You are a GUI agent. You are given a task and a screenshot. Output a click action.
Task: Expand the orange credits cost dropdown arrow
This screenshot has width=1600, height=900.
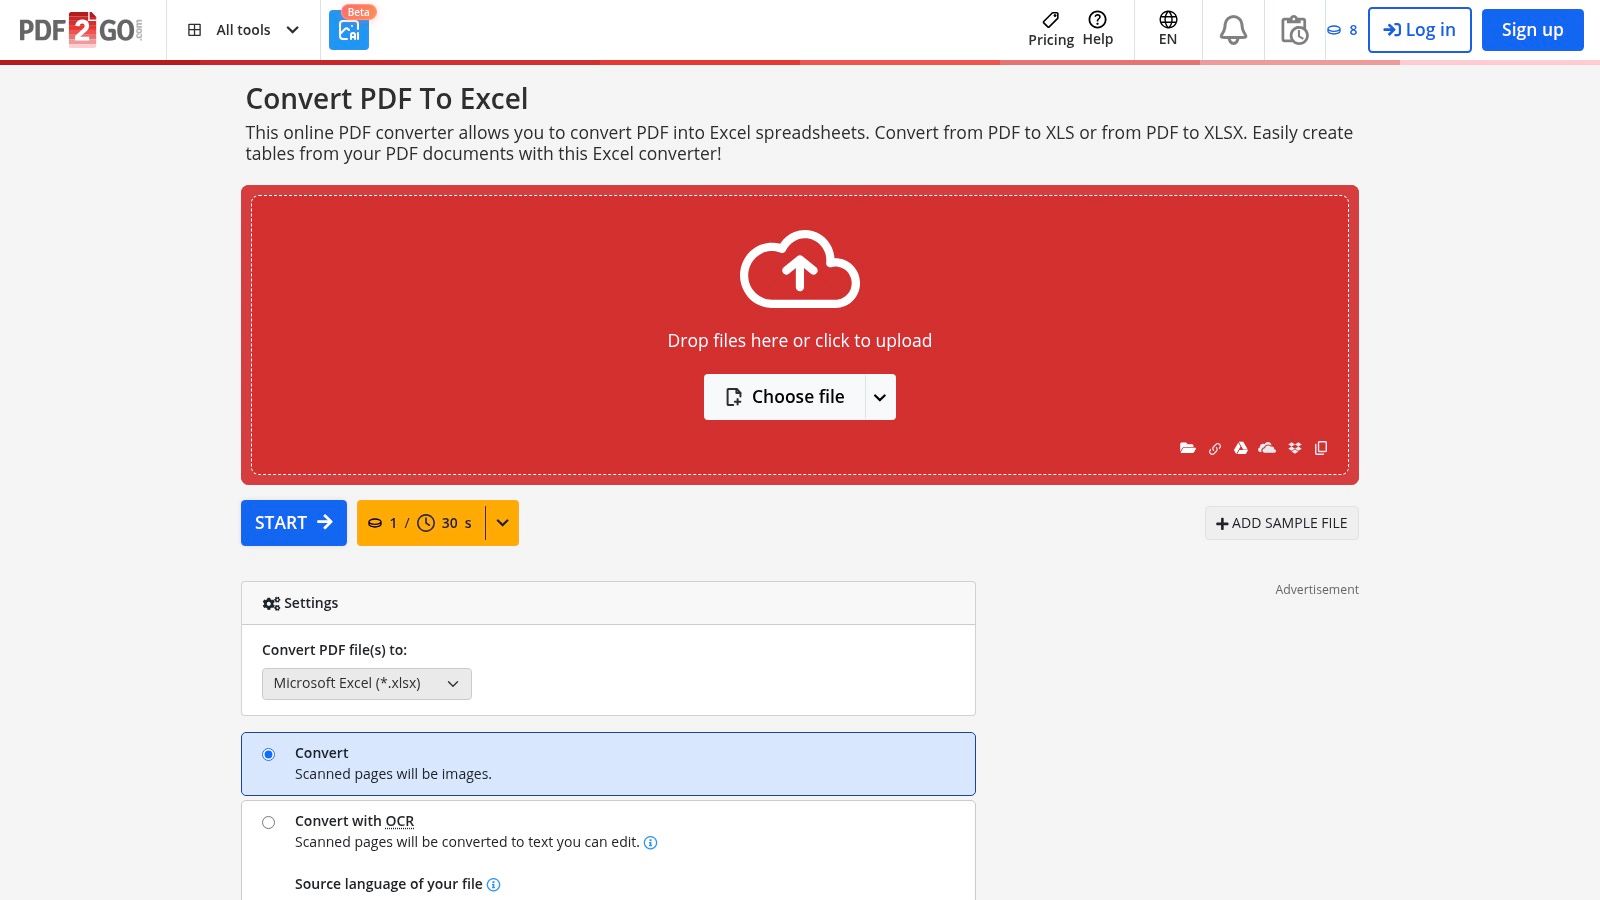coord(502,523)
